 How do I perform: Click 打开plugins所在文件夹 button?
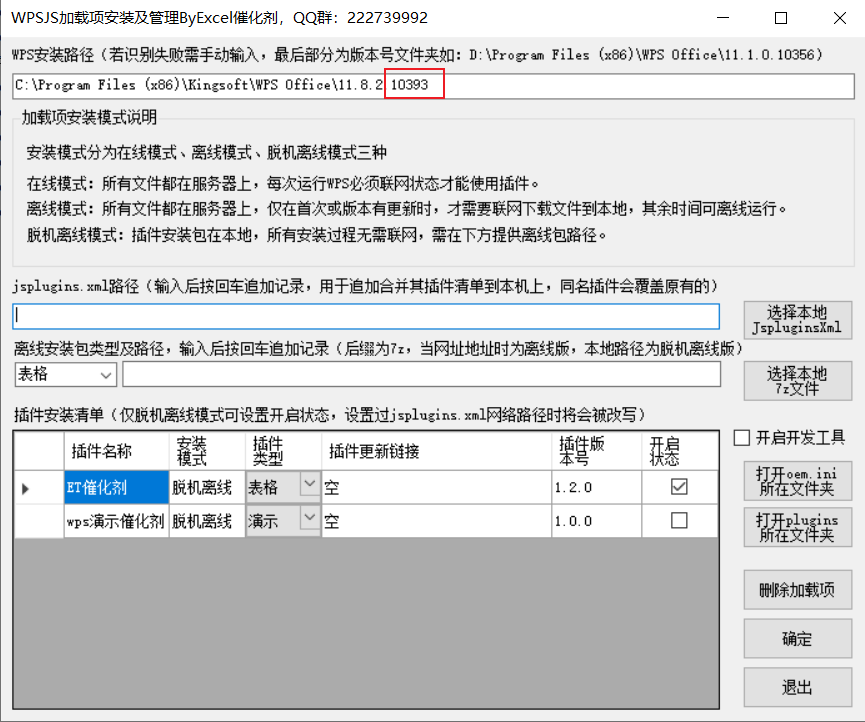[797, 527]
